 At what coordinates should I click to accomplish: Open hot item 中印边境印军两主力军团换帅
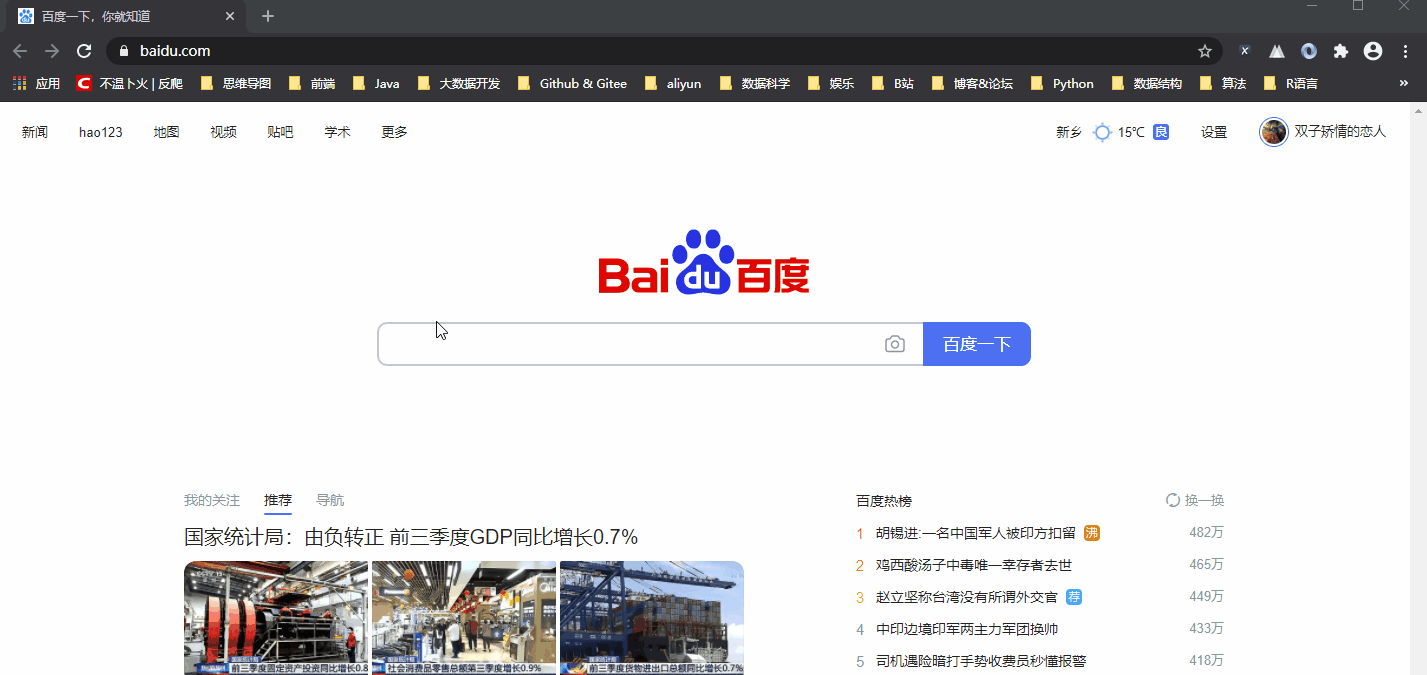pos(967,629)
